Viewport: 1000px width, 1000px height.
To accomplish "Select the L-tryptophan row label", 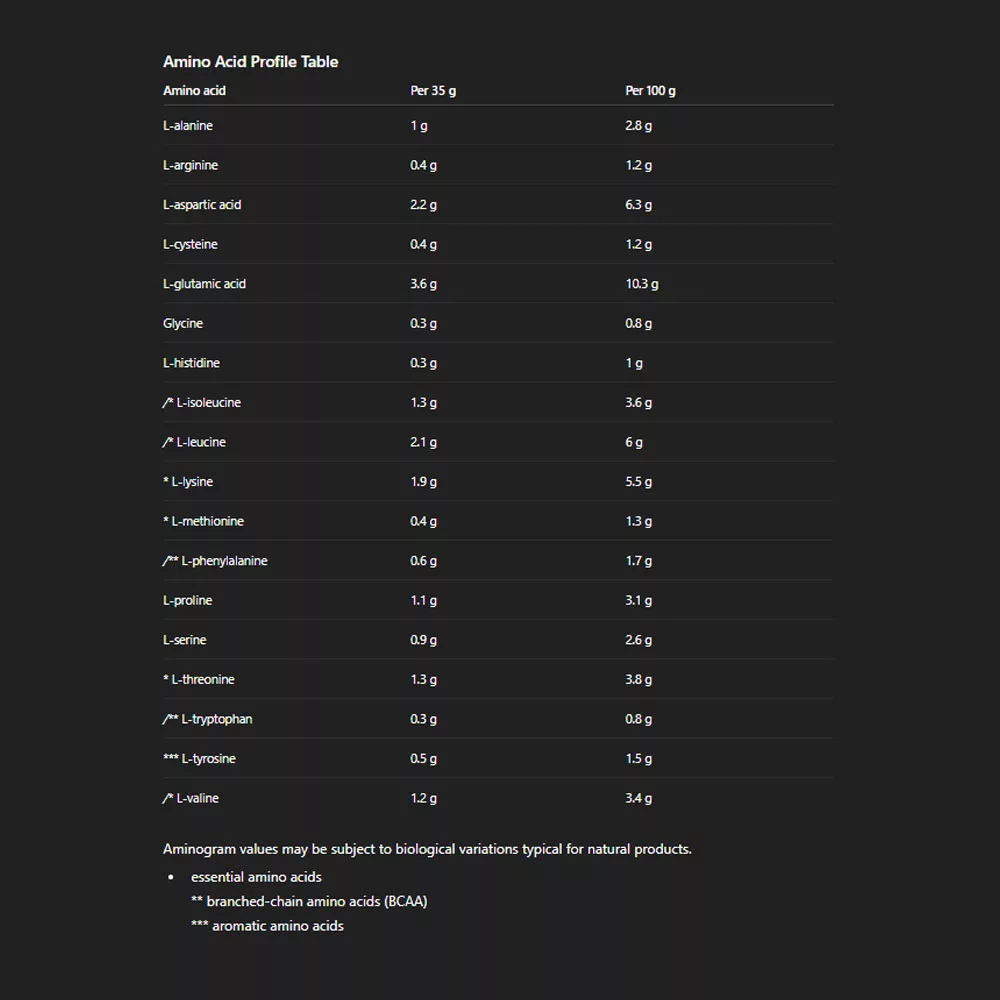I will point(216,719).
